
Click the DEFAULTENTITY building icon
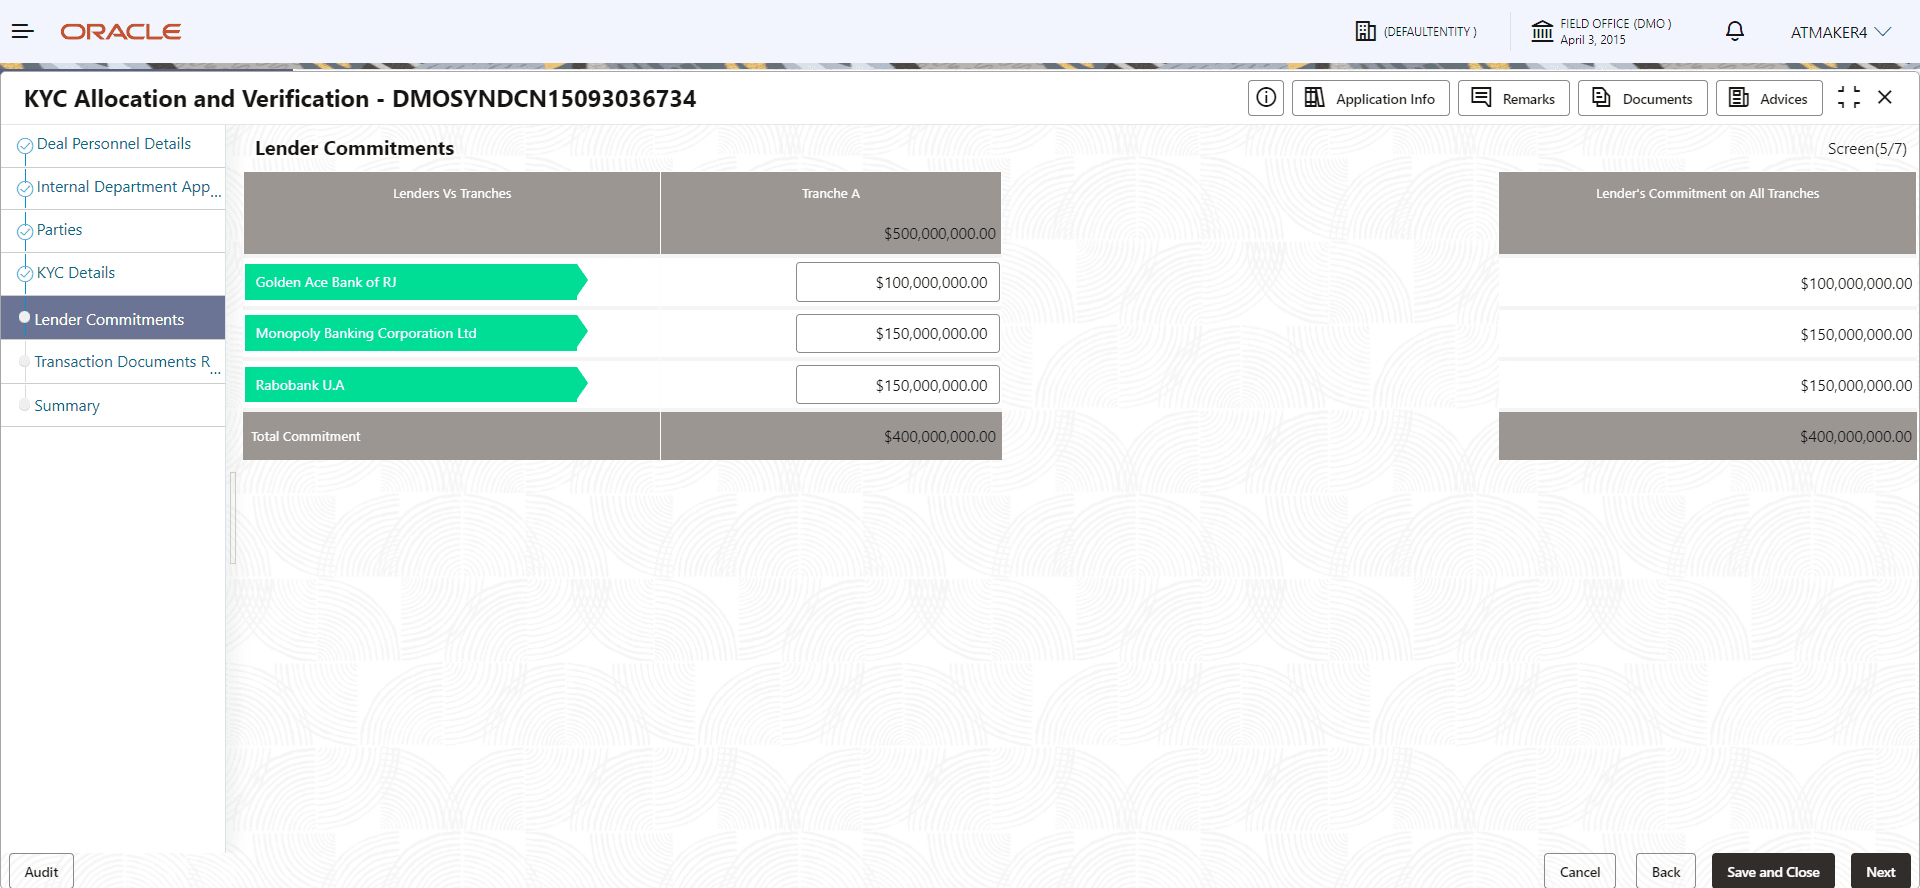[1365, 32]
